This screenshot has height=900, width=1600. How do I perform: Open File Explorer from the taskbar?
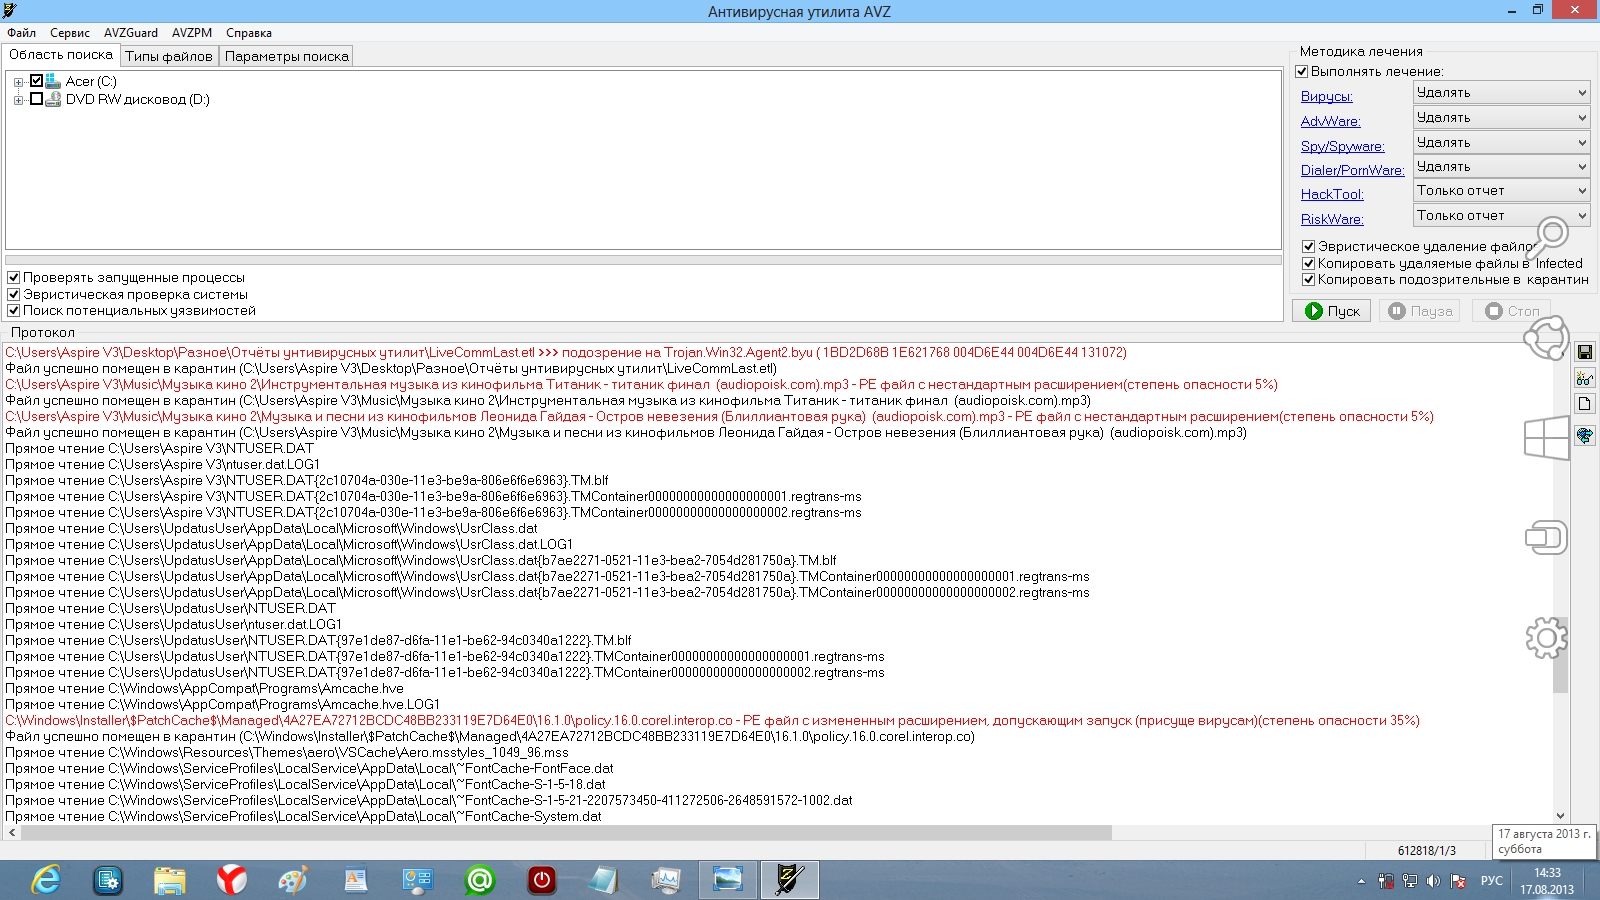click(x=170, y=880)
